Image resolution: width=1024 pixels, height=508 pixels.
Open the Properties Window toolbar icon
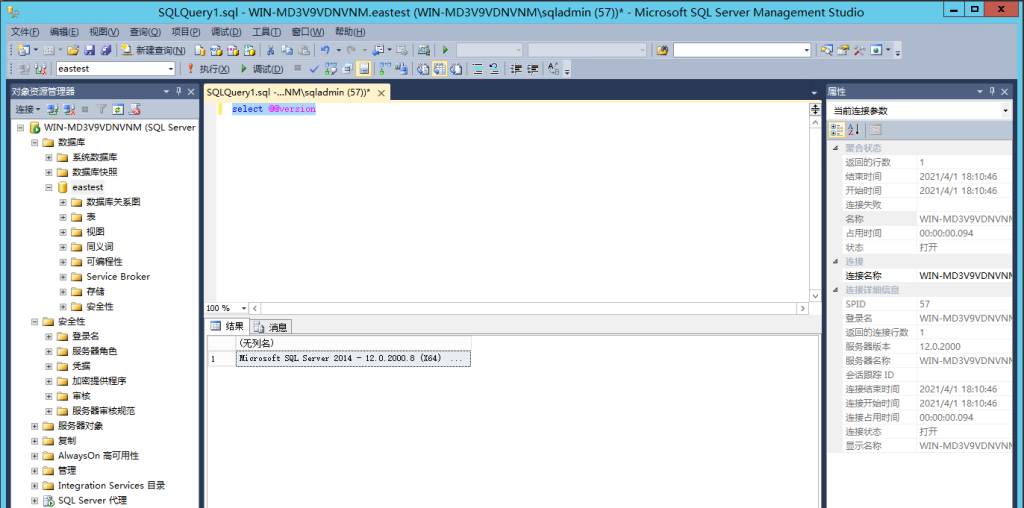[843, 50]
